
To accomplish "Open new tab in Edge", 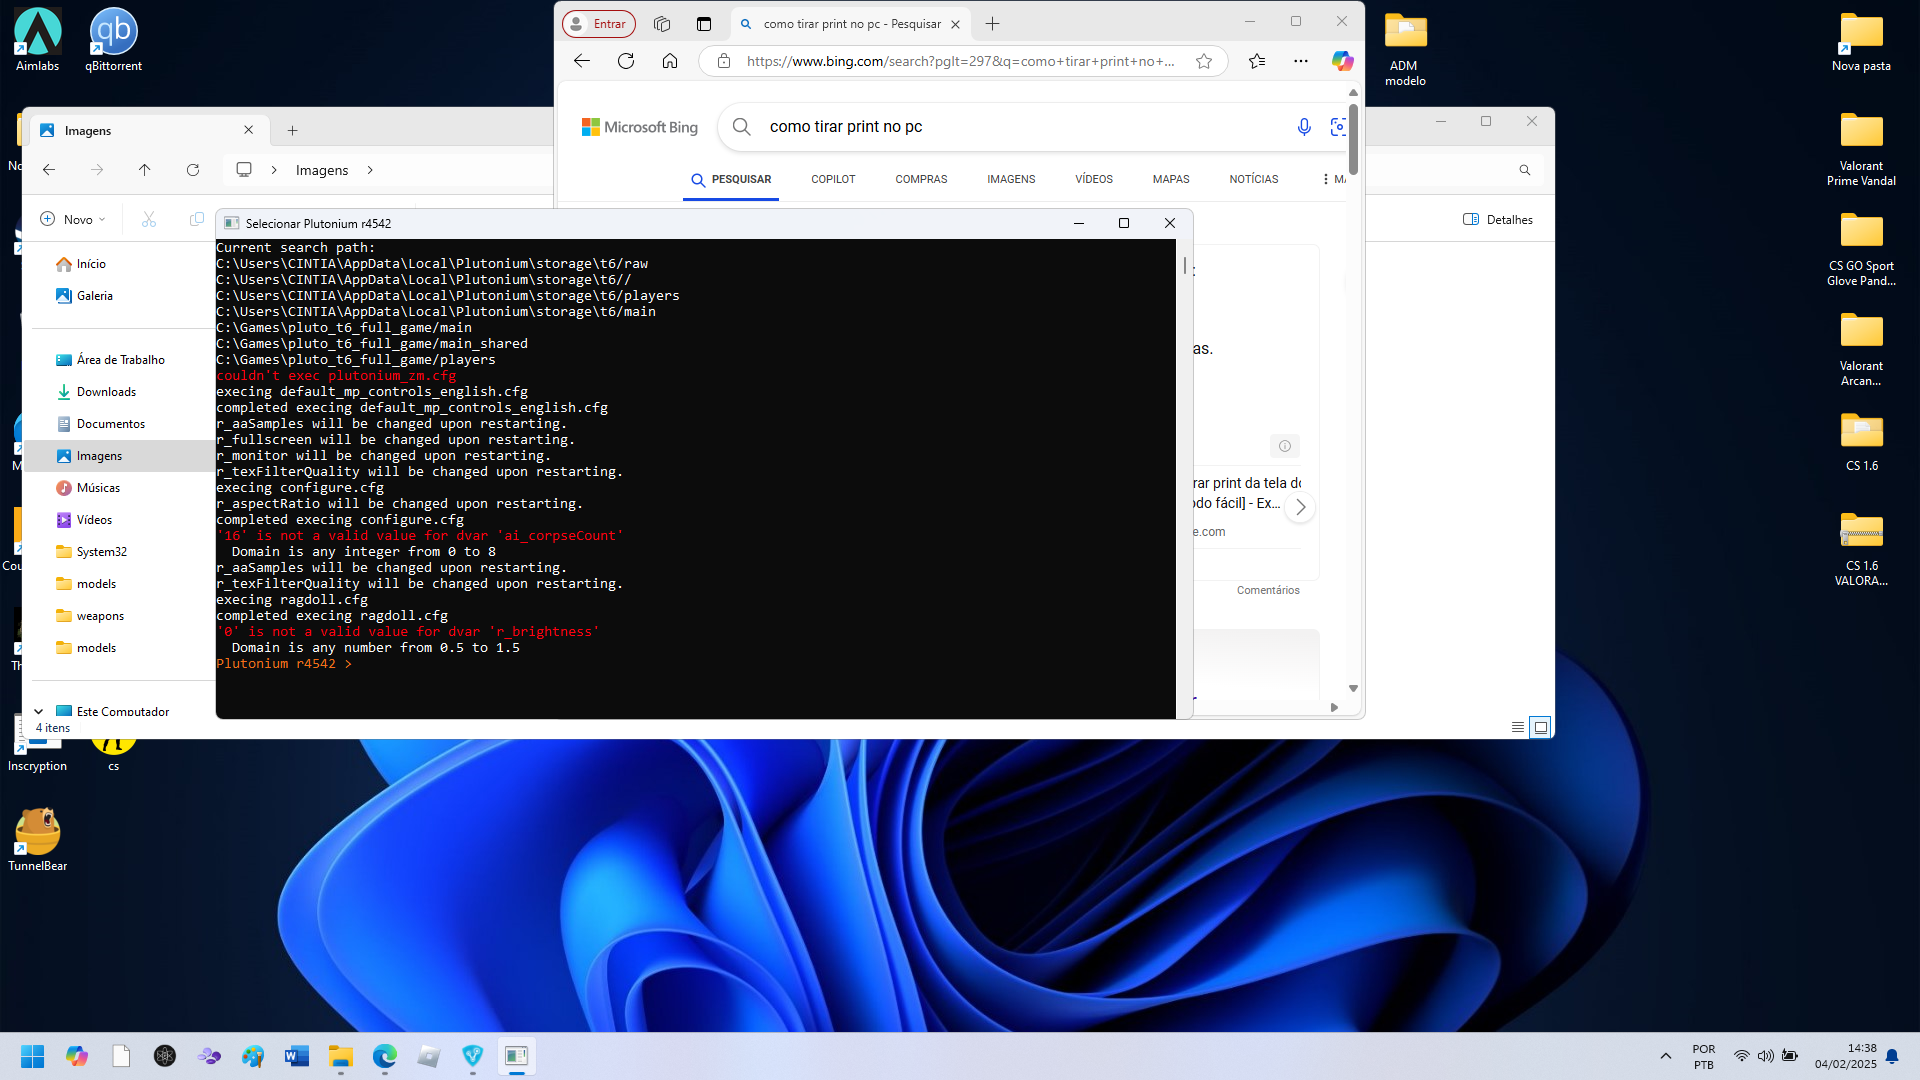I will tap(992, 24).
